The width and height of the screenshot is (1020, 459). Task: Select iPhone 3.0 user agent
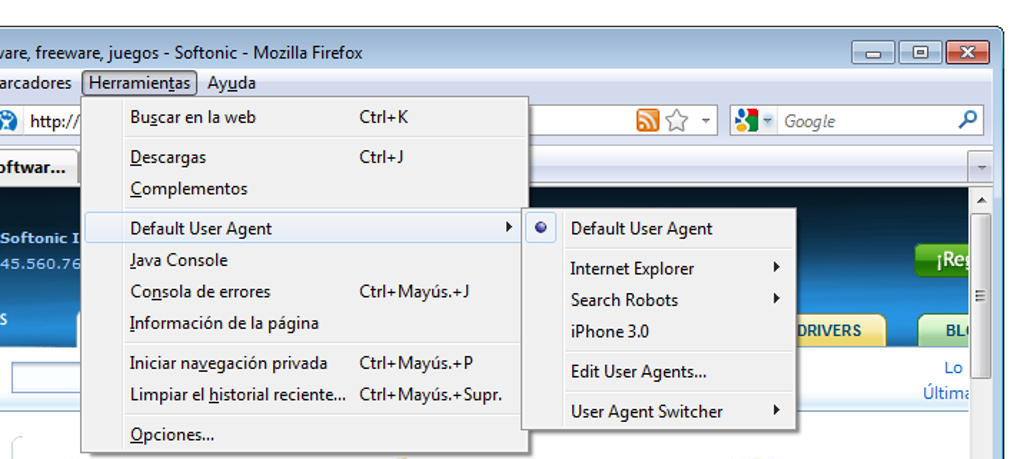(x=609, y=331)
